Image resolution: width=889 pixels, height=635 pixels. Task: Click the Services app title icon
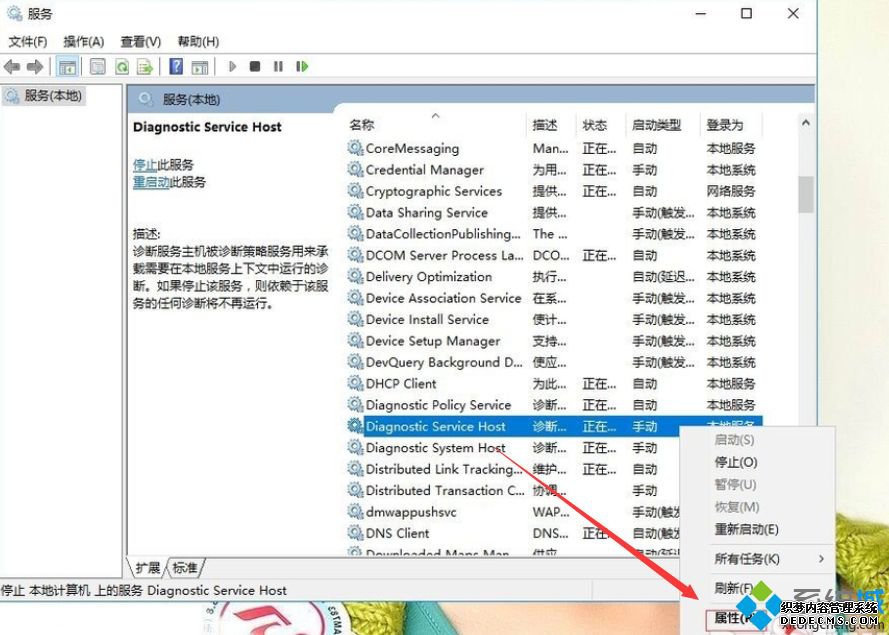(14, 12)
